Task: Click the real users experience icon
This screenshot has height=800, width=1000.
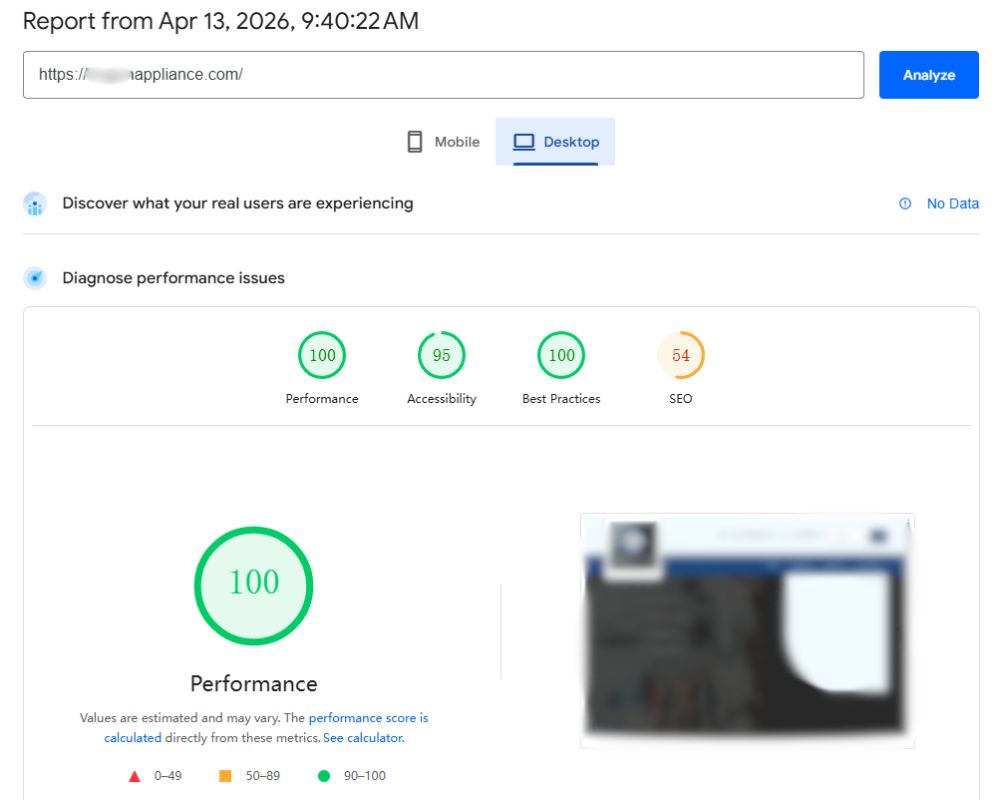Action: (35, 204)
